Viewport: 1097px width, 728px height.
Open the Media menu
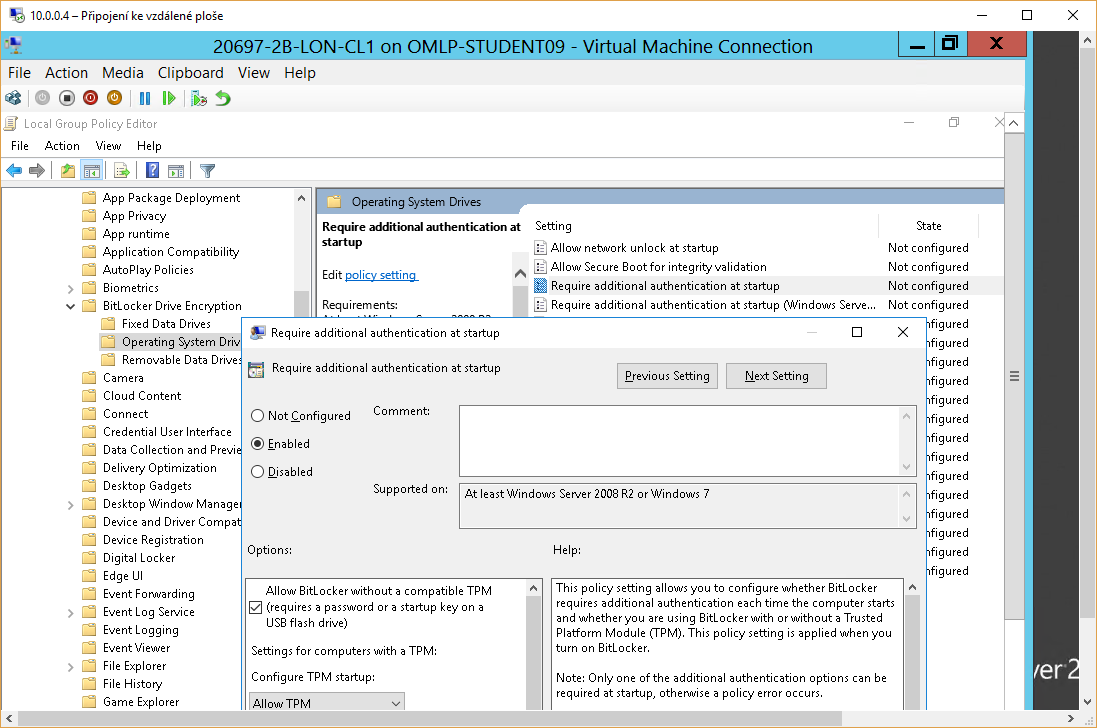point(122,73)
